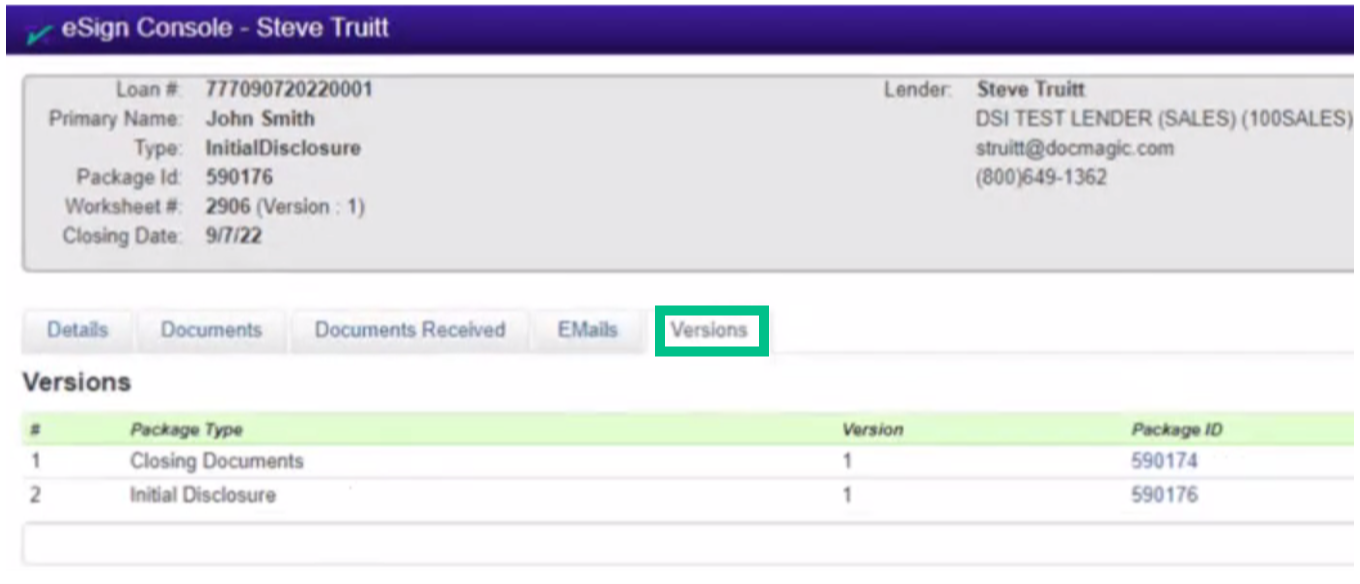Viewport: 1360px width, 584px height.
Task: Click the Version column header
Action: coord(872,430)
